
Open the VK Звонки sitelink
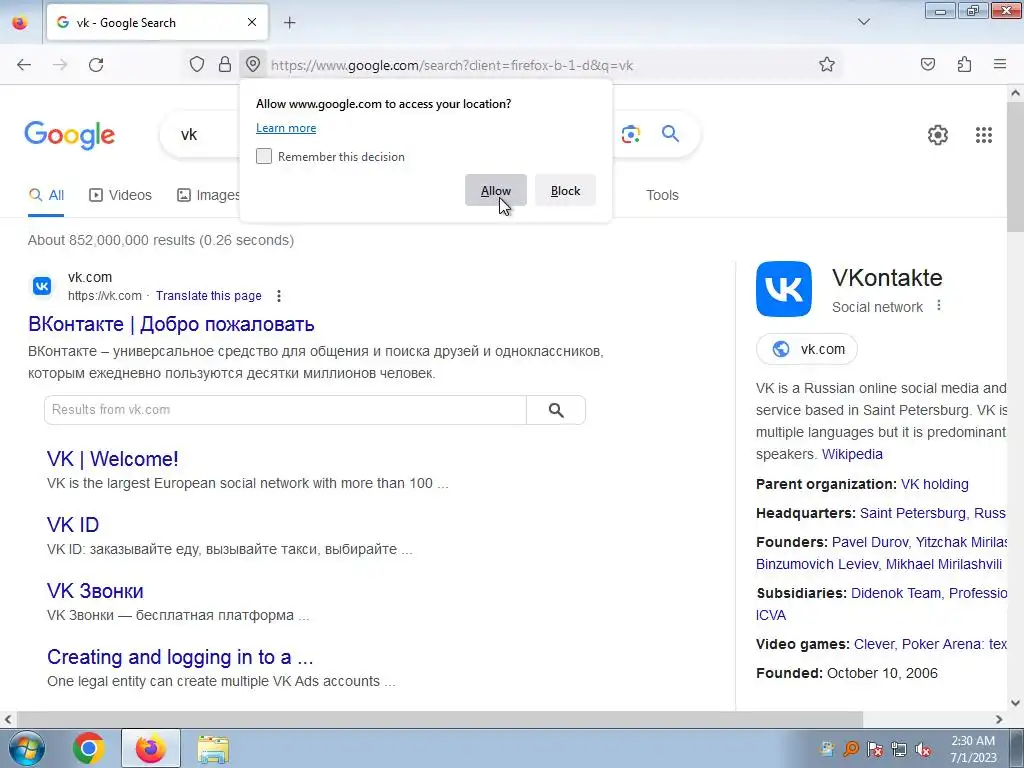pyautogui.click(x=95, y=590)
